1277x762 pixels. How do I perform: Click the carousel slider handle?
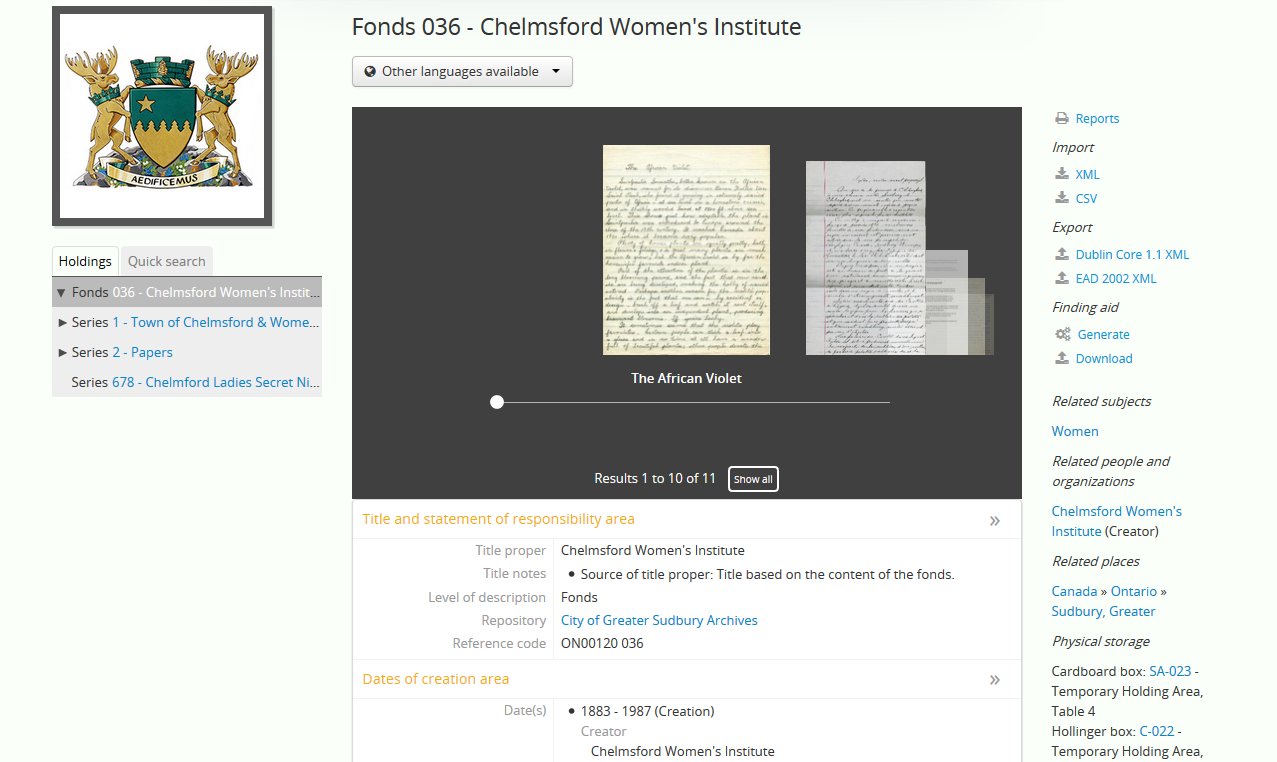(497, 402)
